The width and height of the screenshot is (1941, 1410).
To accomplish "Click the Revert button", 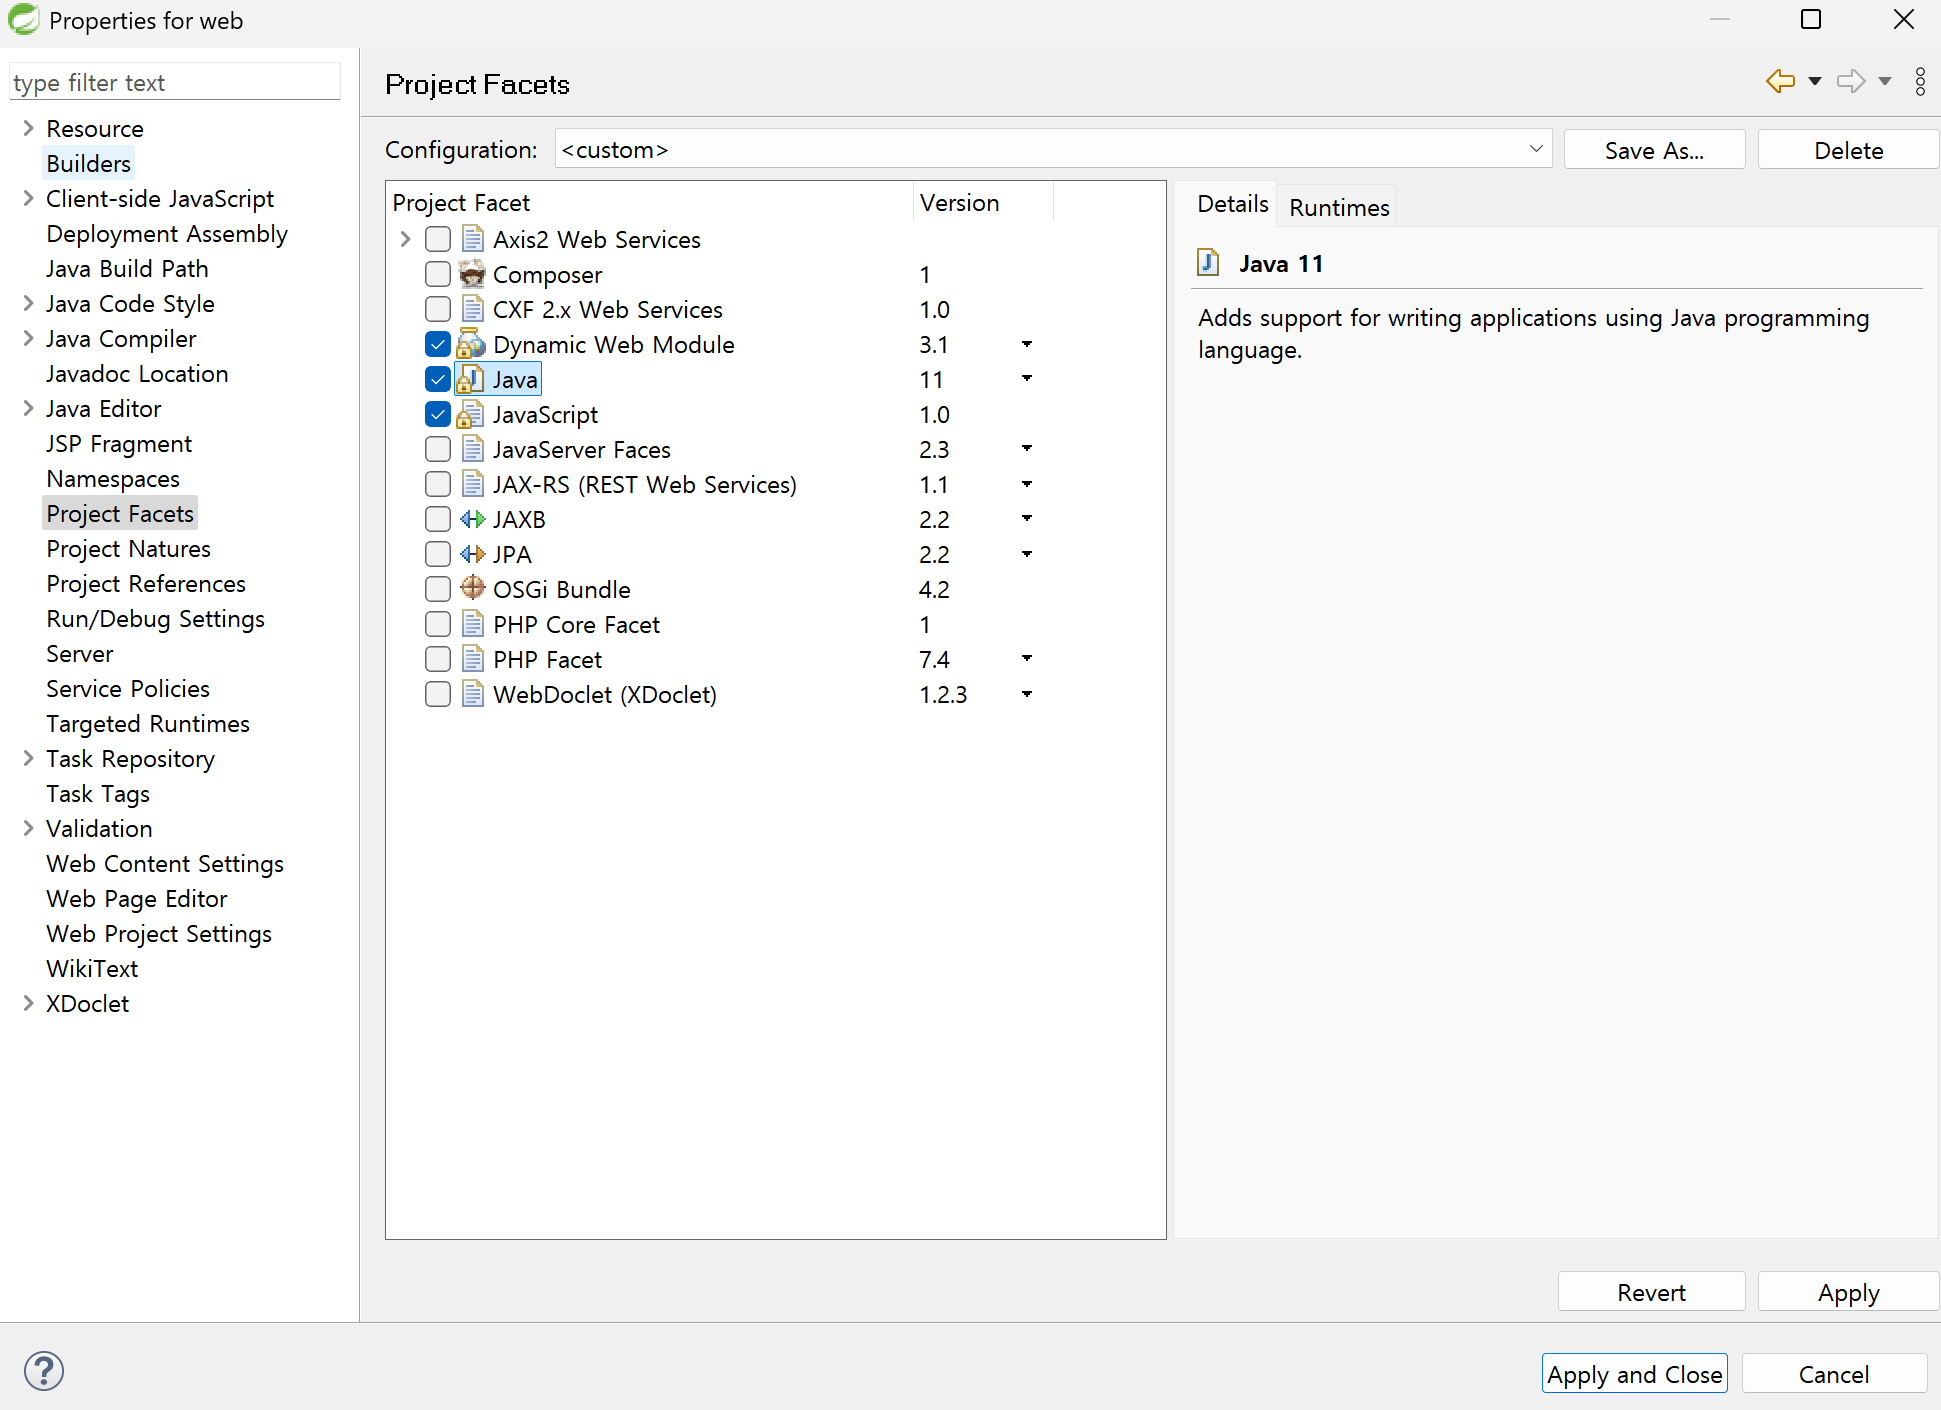I will point(1651,1292).
